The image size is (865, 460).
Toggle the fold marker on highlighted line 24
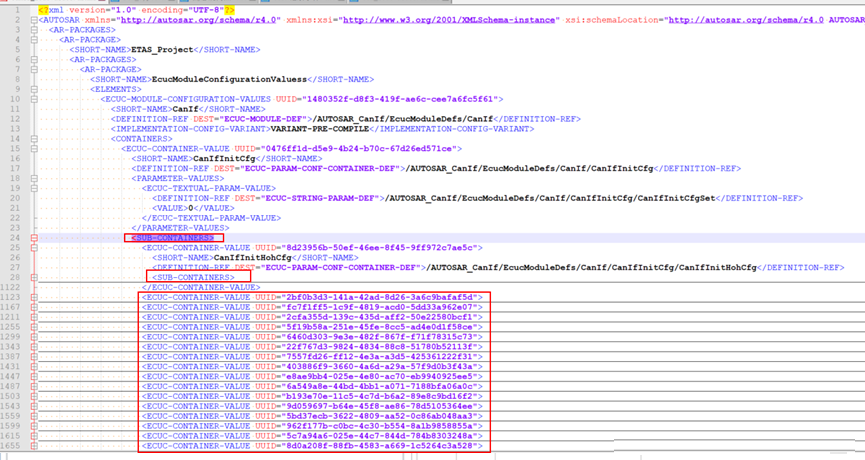coord(32,238)
